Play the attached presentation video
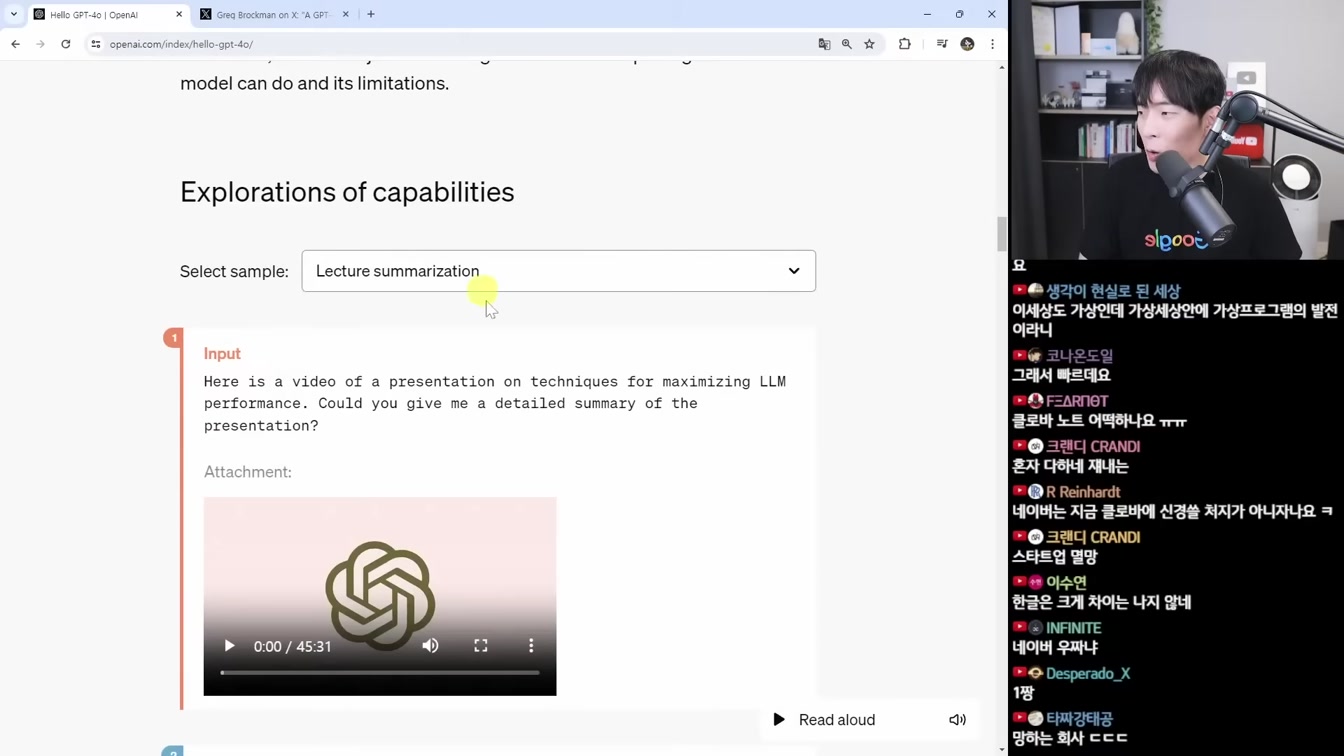This screenshot has height=756, width=1344. [x=229, y=646]
